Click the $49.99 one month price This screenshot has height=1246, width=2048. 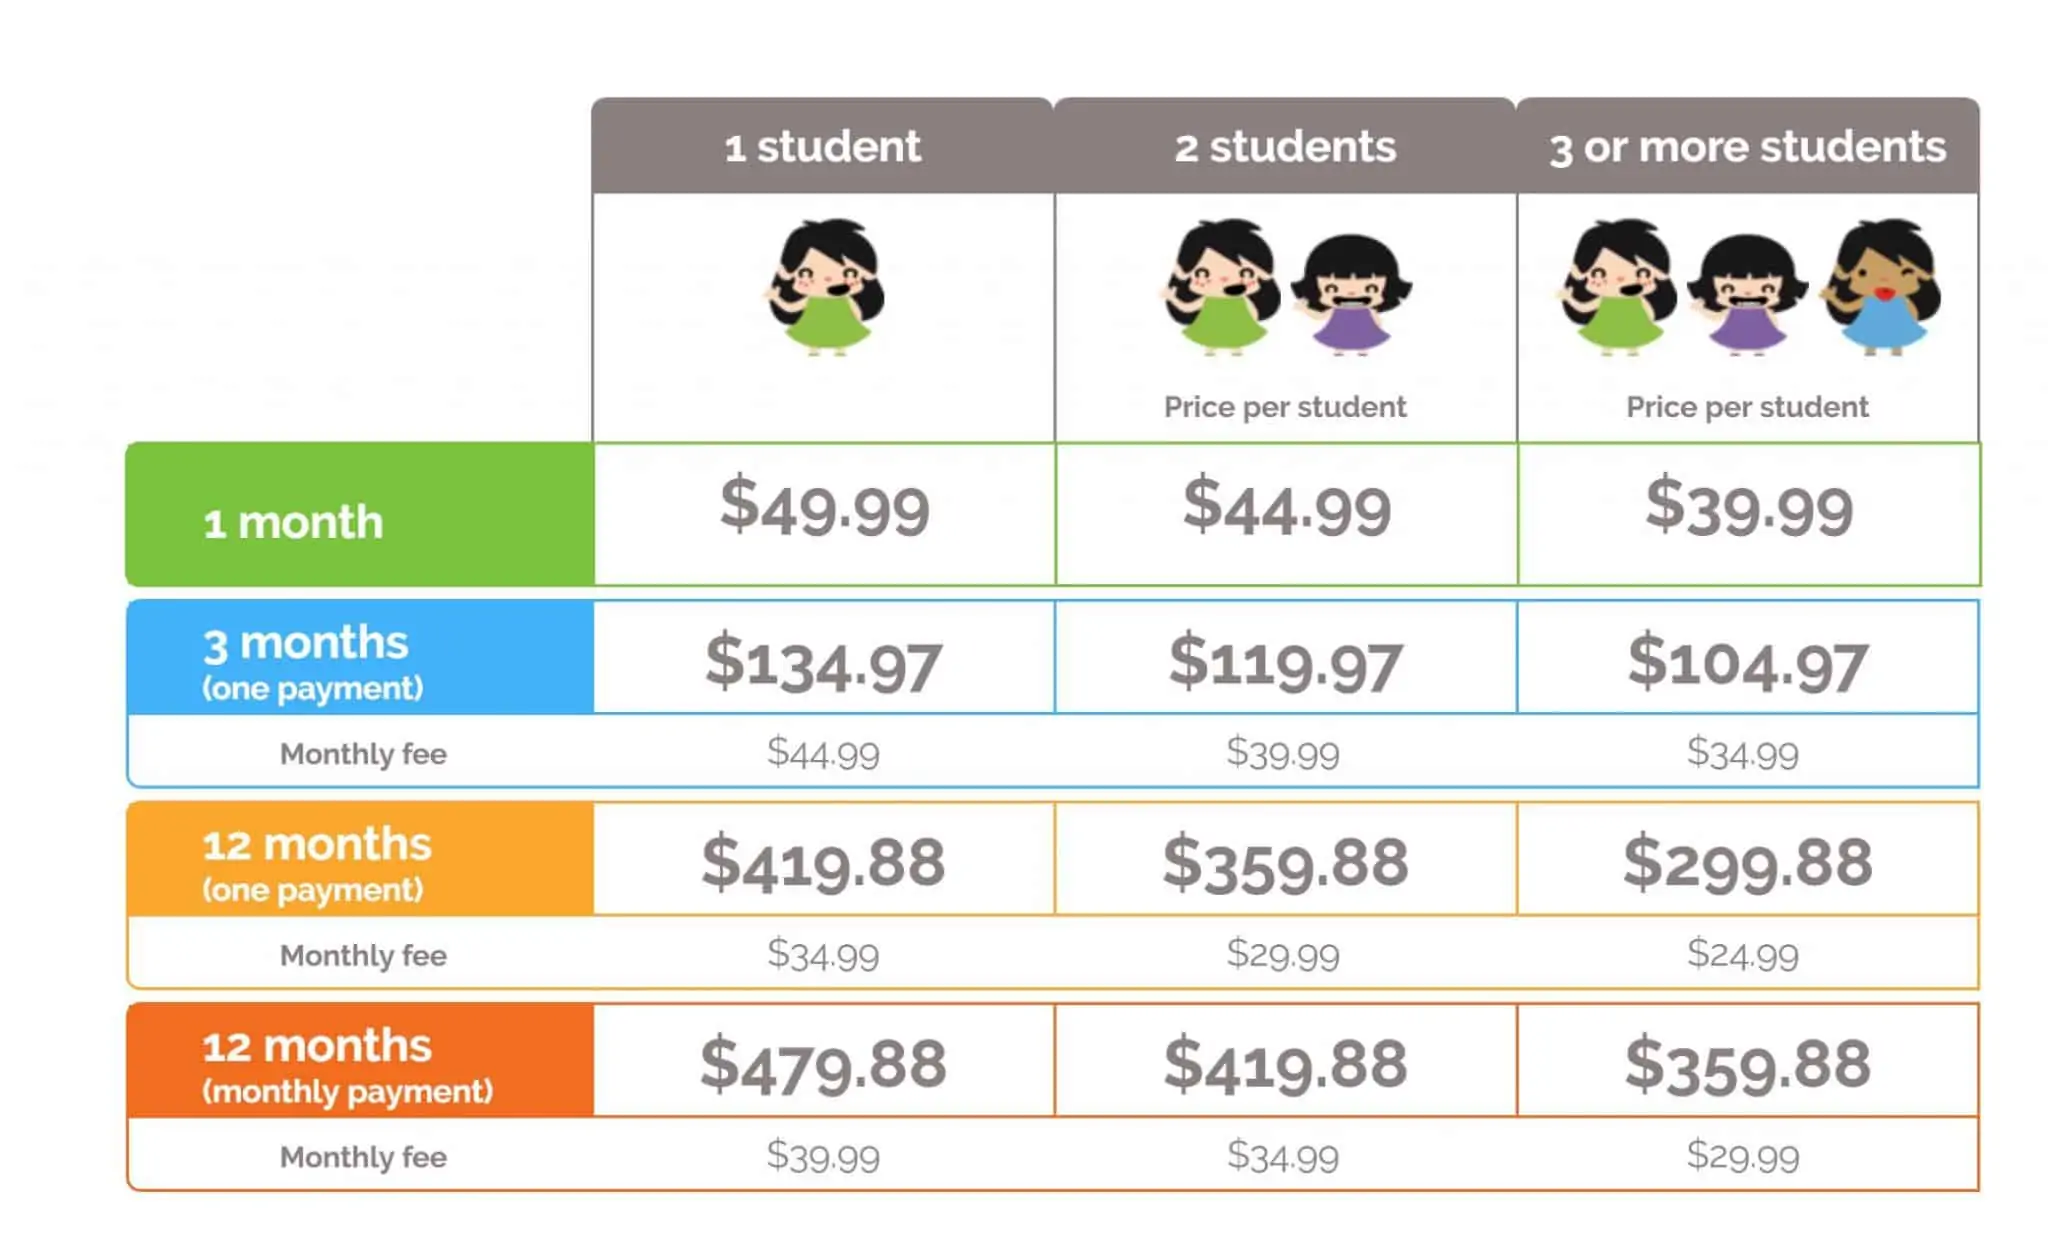click(x=824, y=507)
